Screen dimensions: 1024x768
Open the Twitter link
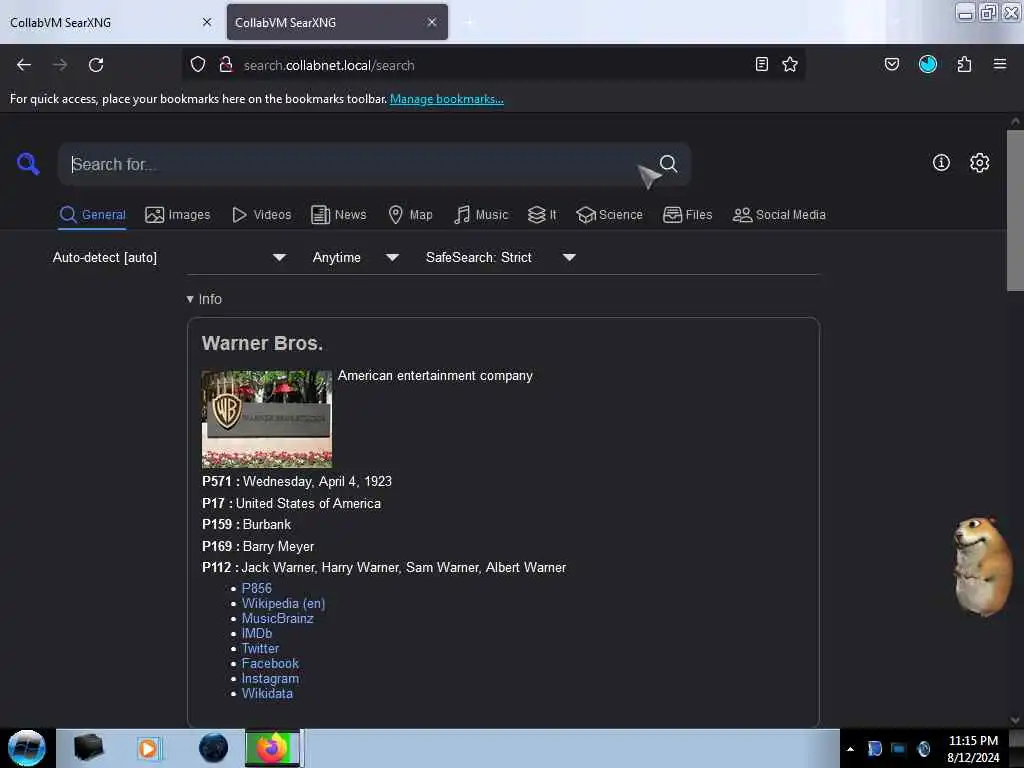[x=260, y=648]
